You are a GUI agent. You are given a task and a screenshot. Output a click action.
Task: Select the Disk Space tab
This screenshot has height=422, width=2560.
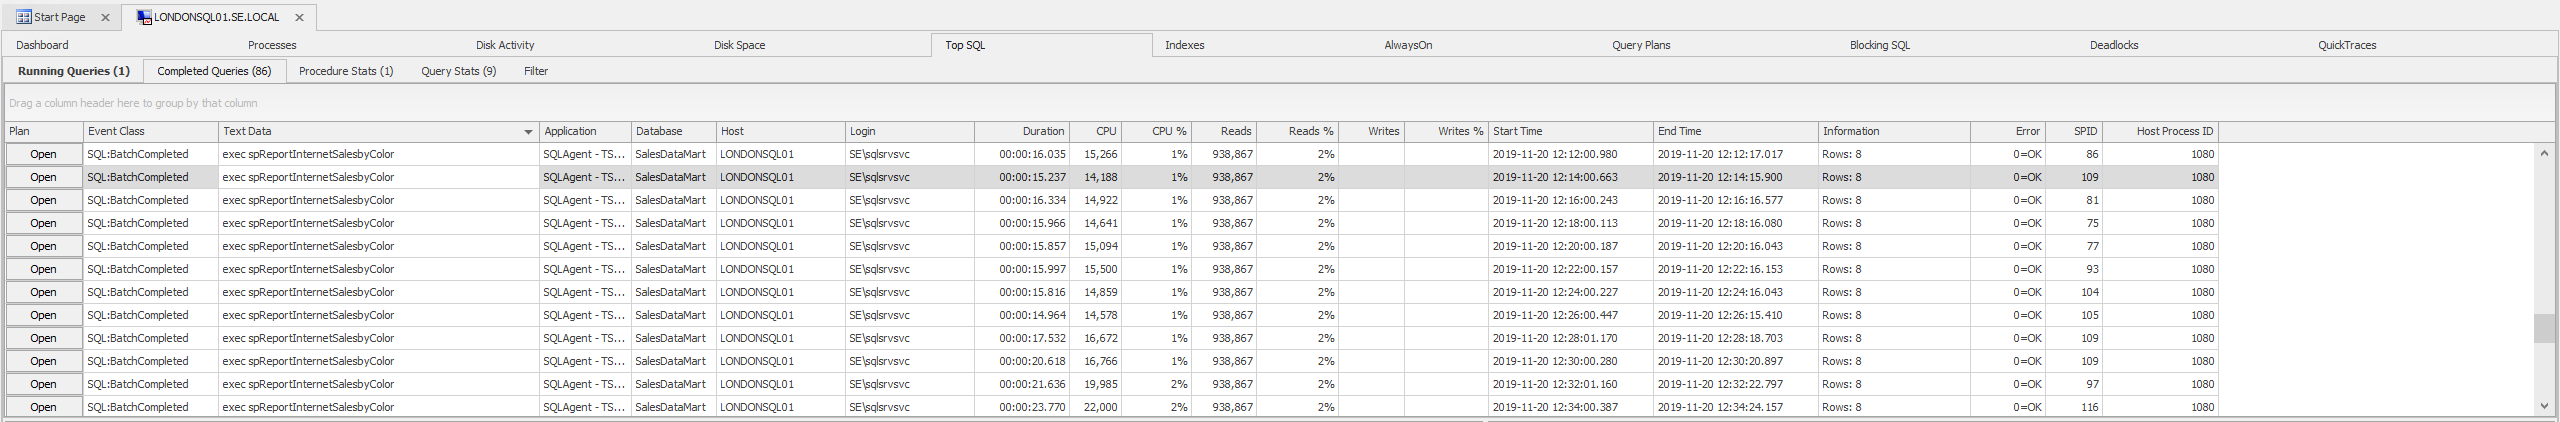click(x=739, y=45)
